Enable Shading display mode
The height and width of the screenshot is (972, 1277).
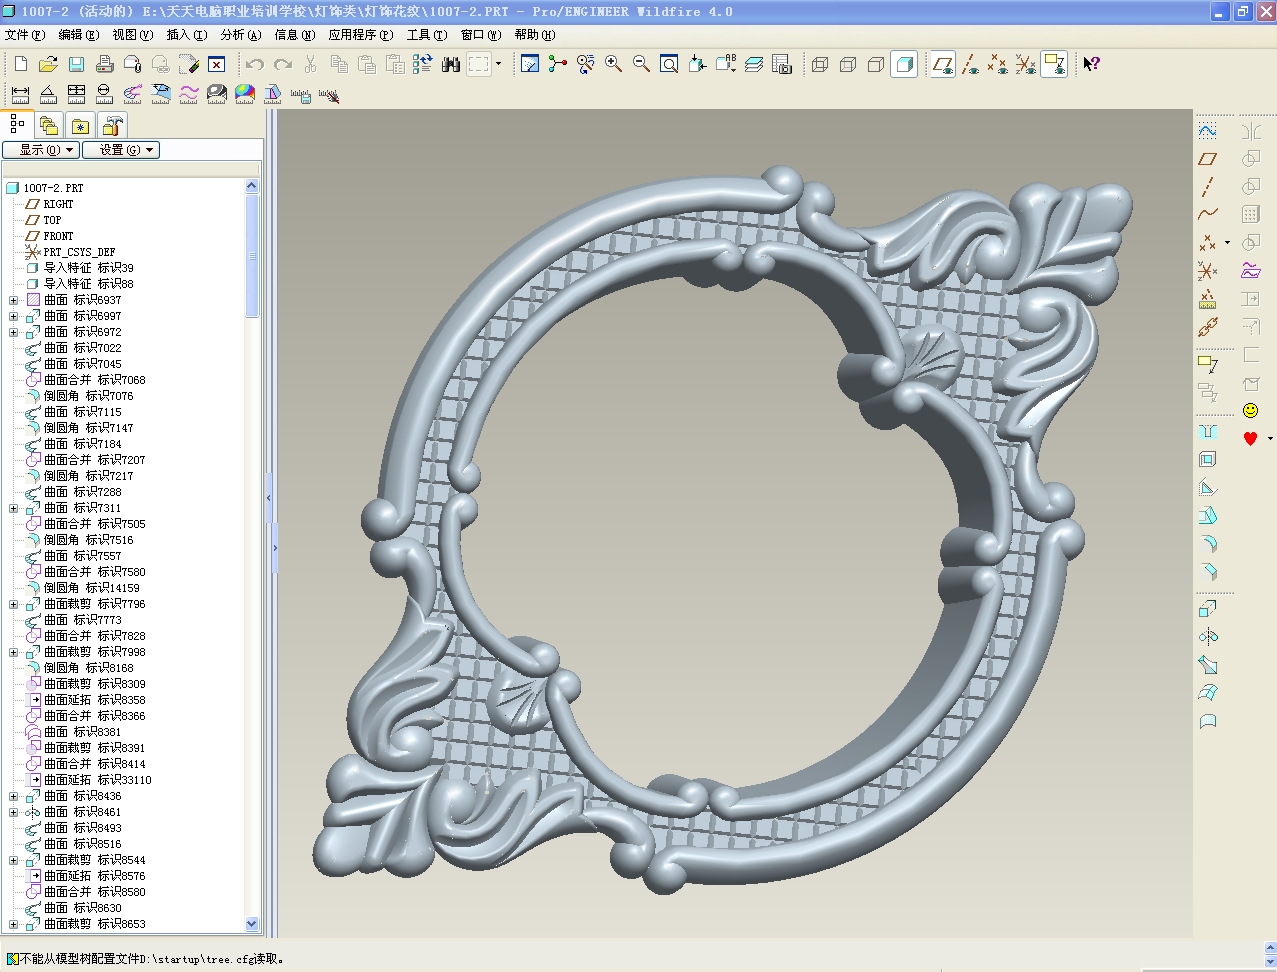click(904, 64)
